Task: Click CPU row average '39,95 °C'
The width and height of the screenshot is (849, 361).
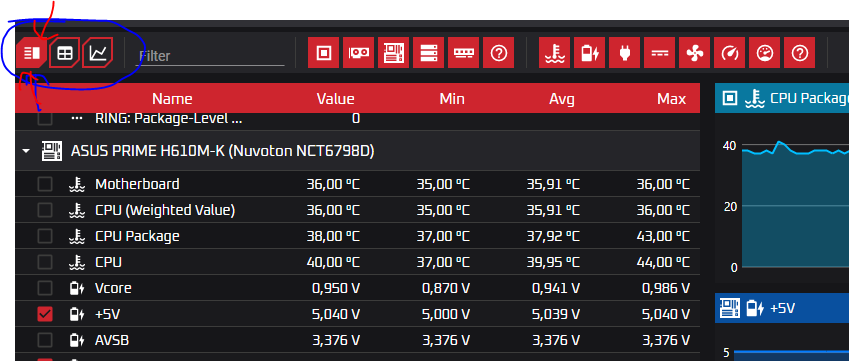Action: pyautogui.click(x=553, y=262)
